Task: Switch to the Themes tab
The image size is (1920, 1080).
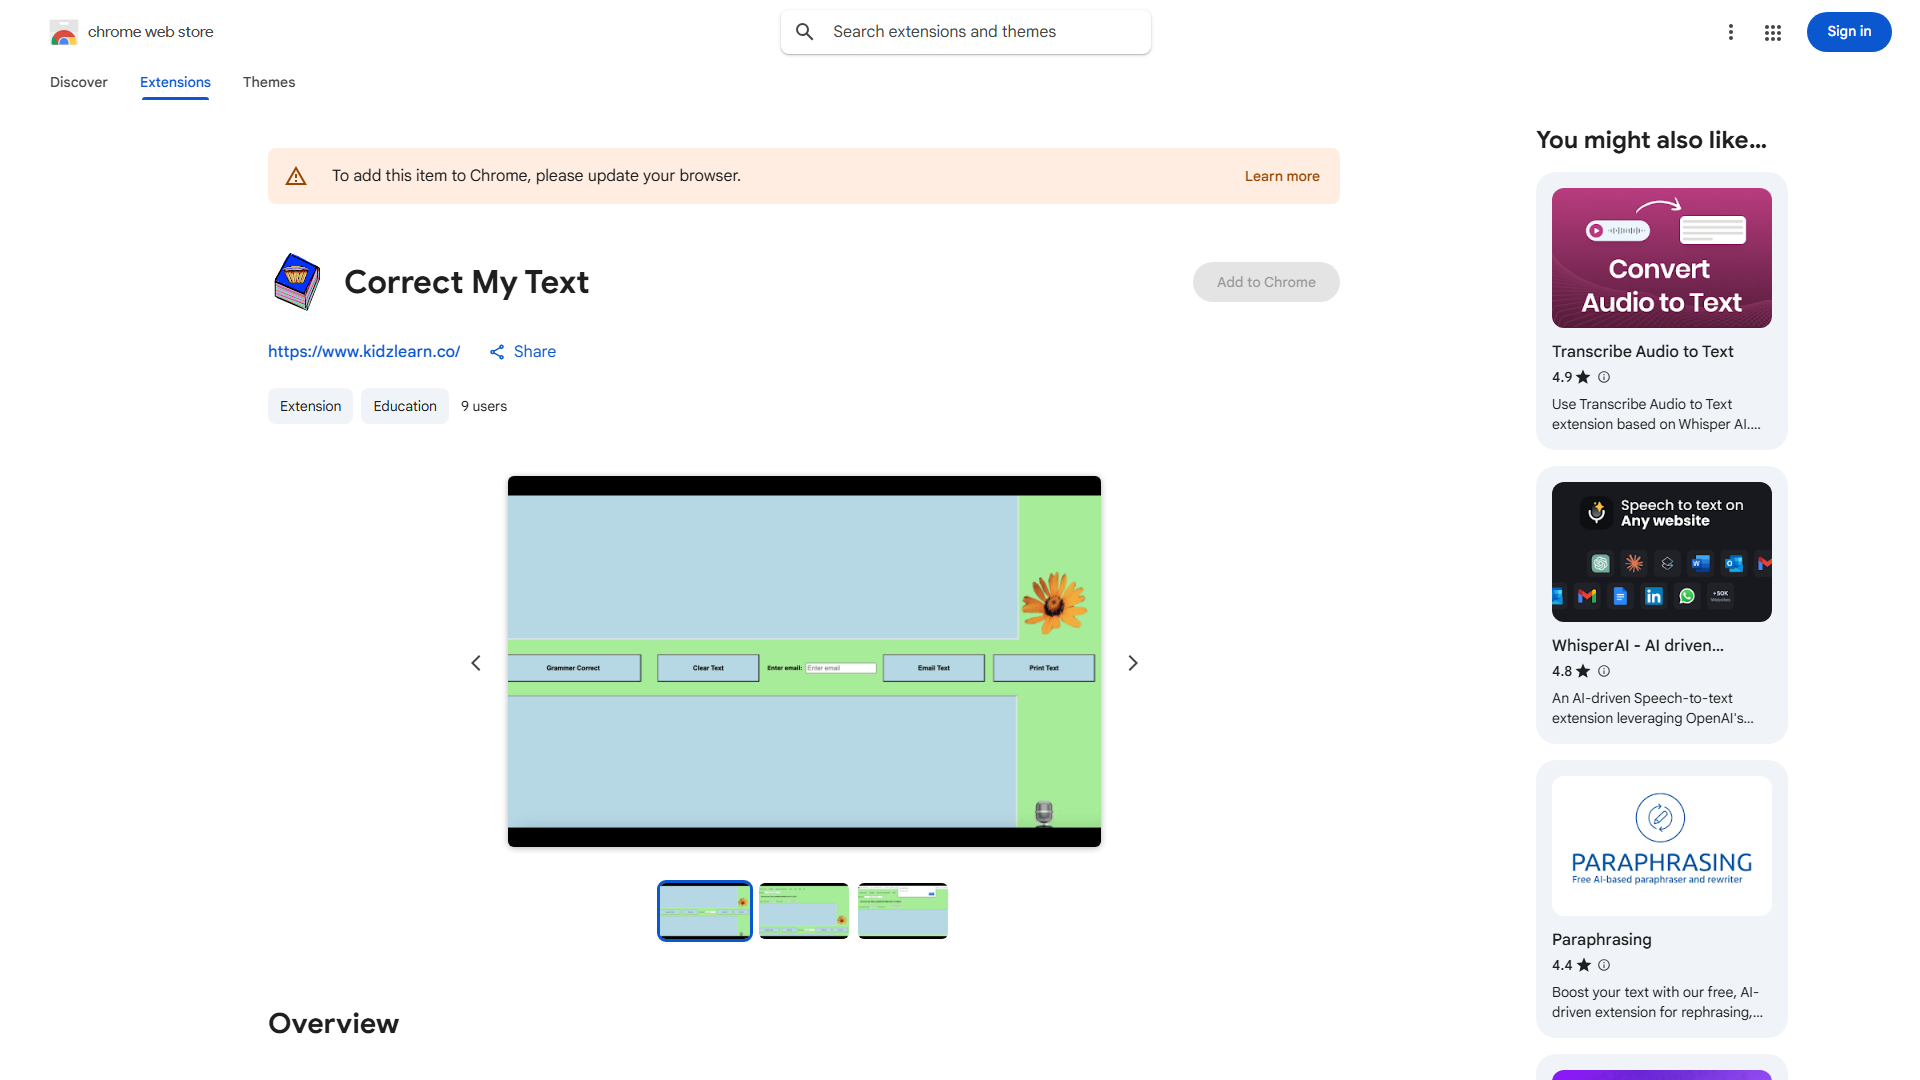Action: point(268,82)
